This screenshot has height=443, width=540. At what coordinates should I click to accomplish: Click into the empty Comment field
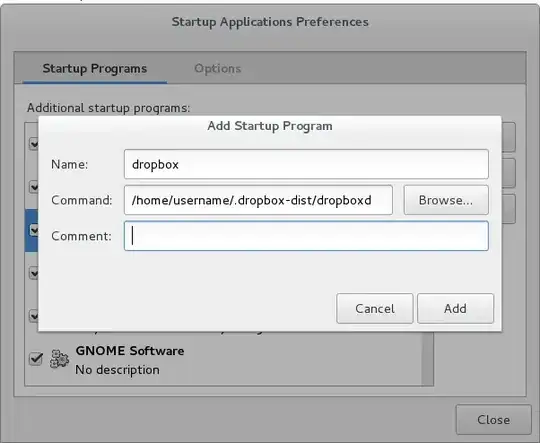coord(306,236)
